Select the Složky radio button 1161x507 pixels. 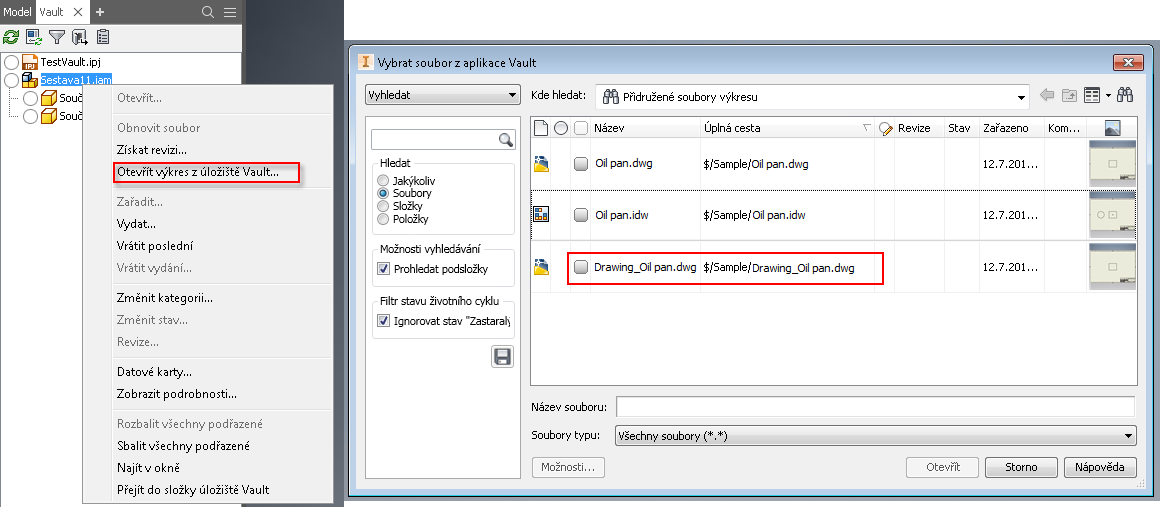click(x=383, y=206)
